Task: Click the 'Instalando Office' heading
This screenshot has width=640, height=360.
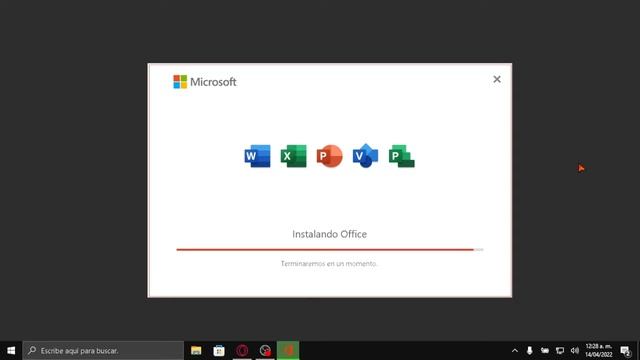Action: click(329, 234)
